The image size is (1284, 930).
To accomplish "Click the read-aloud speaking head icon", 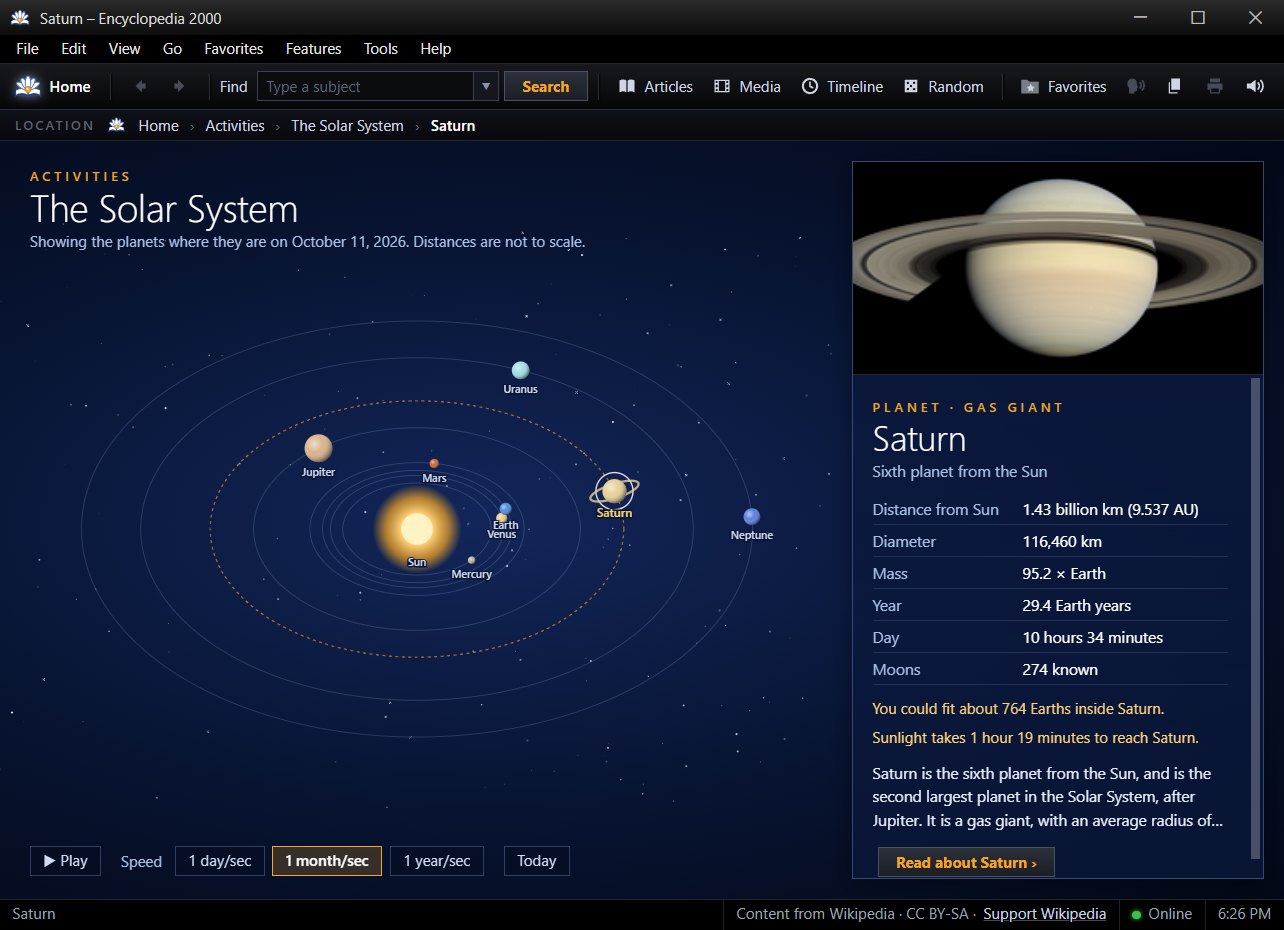I will pos(1136,86).
